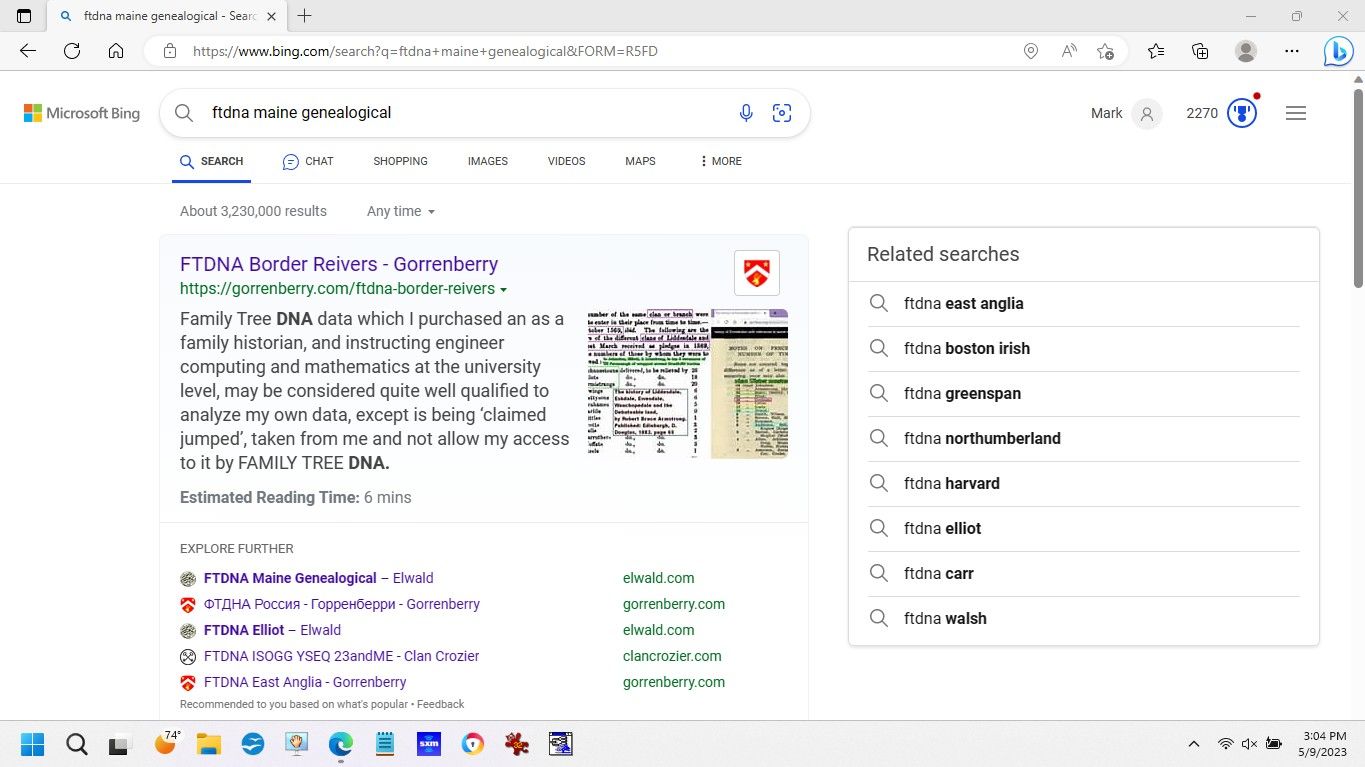Open Wi-Fi network status icon

[1225, 744]
